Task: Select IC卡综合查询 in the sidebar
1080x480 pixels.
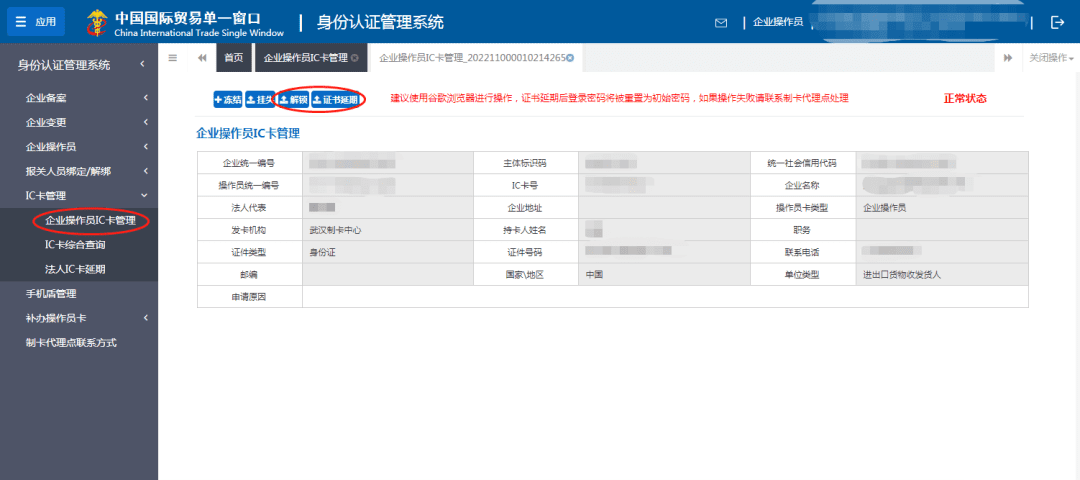Action: (x=75, y=244)
